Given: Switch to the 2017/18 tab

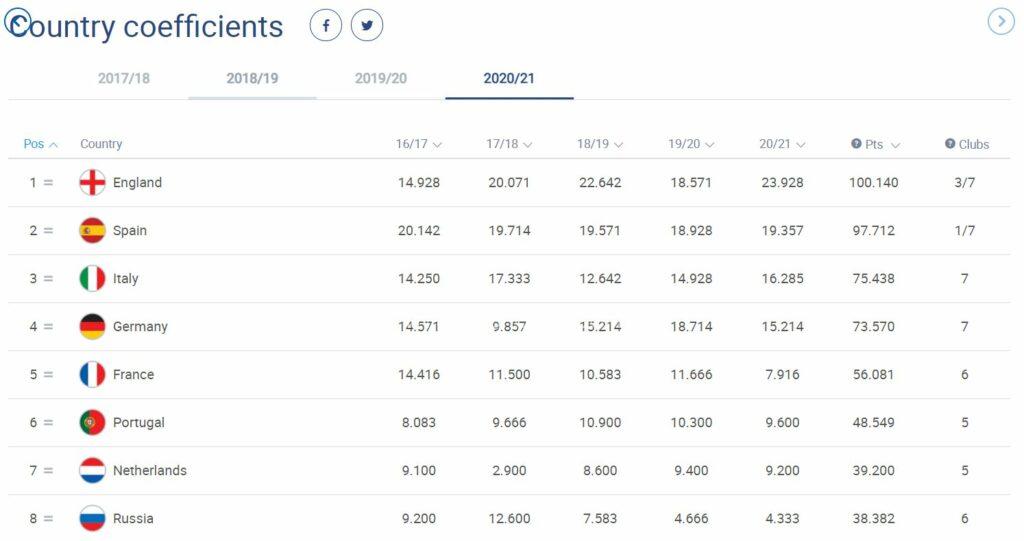Looking at the screenshot, I should click(x=124, y=78).
